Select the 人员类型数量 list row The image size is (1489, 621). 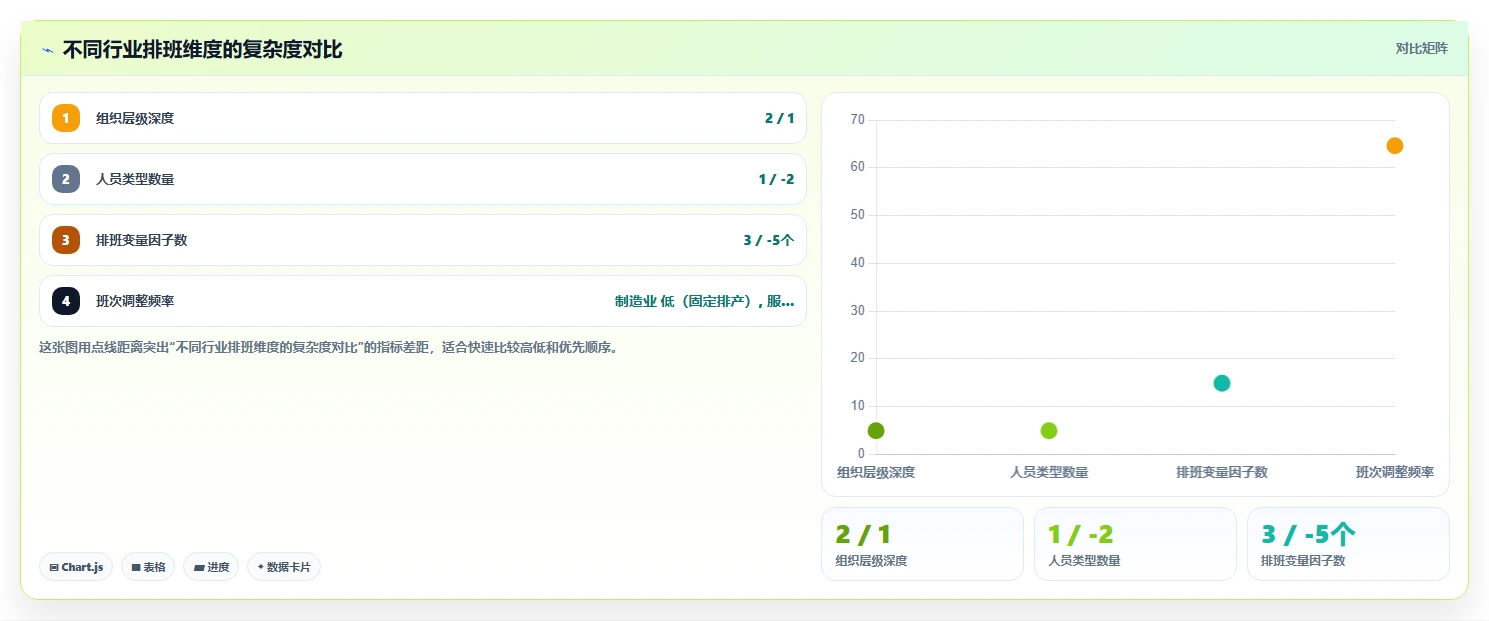pos(423,179)
